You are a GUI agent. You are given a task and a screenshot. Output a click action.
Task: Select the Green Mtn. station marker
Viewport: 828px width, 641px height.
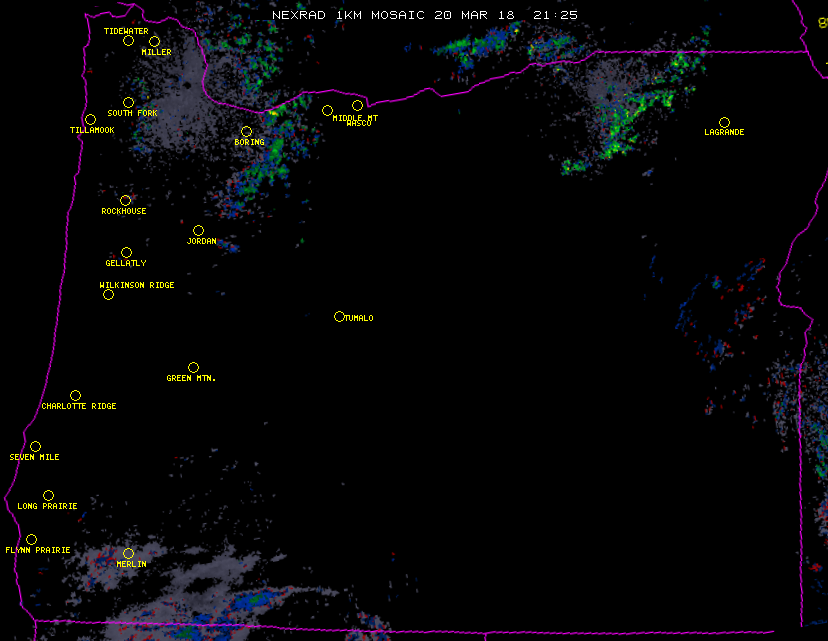coord(193,368)
